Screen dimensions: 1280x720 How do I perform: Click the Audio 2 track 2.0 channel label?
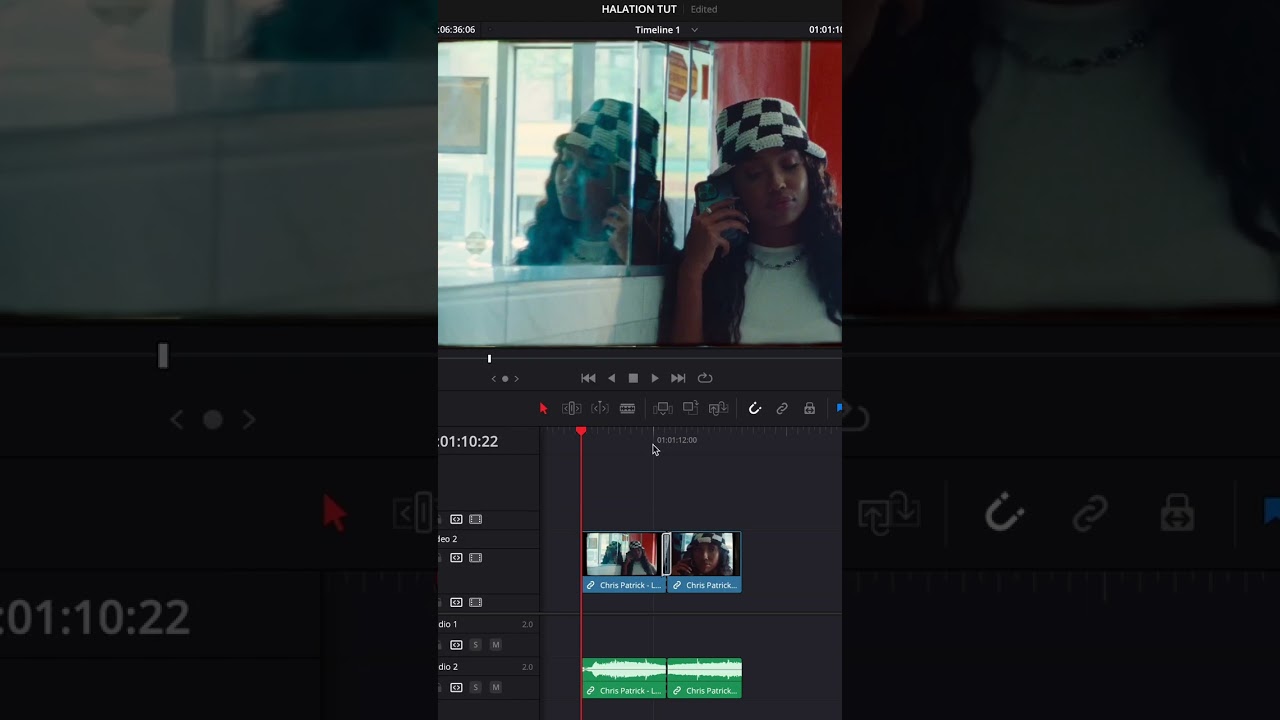pos(527,667)
